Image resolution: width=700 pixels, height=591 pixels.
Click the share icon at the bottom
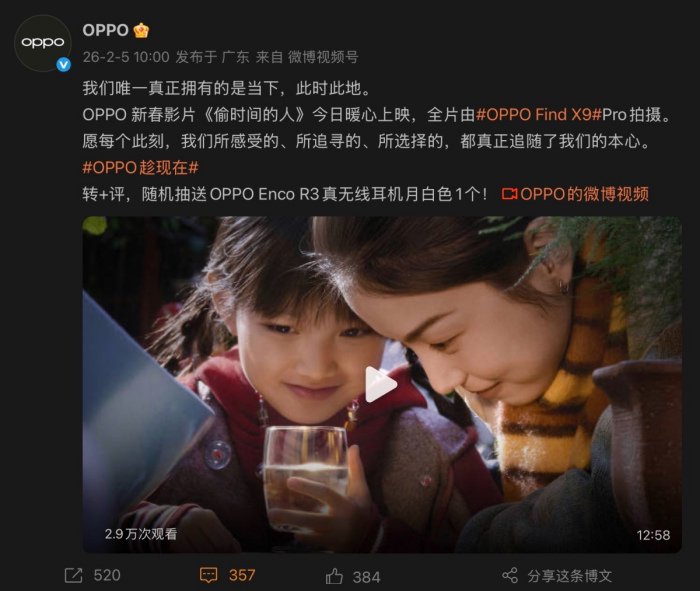point(510,575)
